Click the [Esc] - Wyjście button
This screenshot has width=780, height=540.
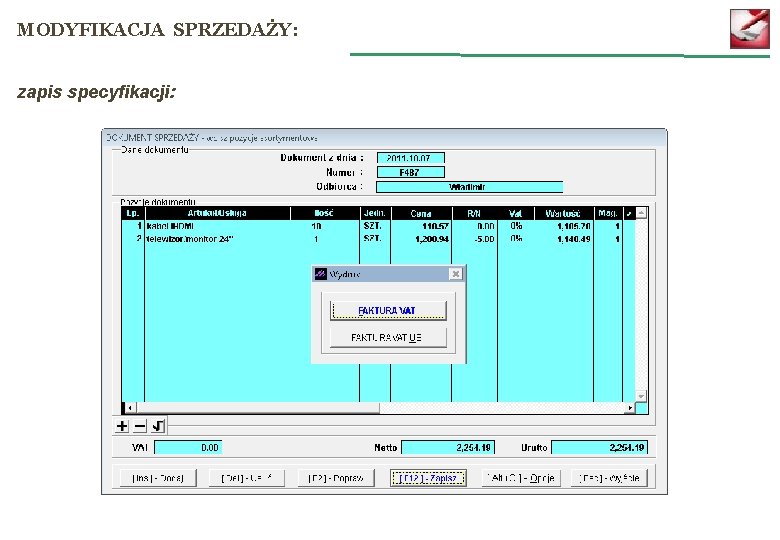tap(609, 478)
